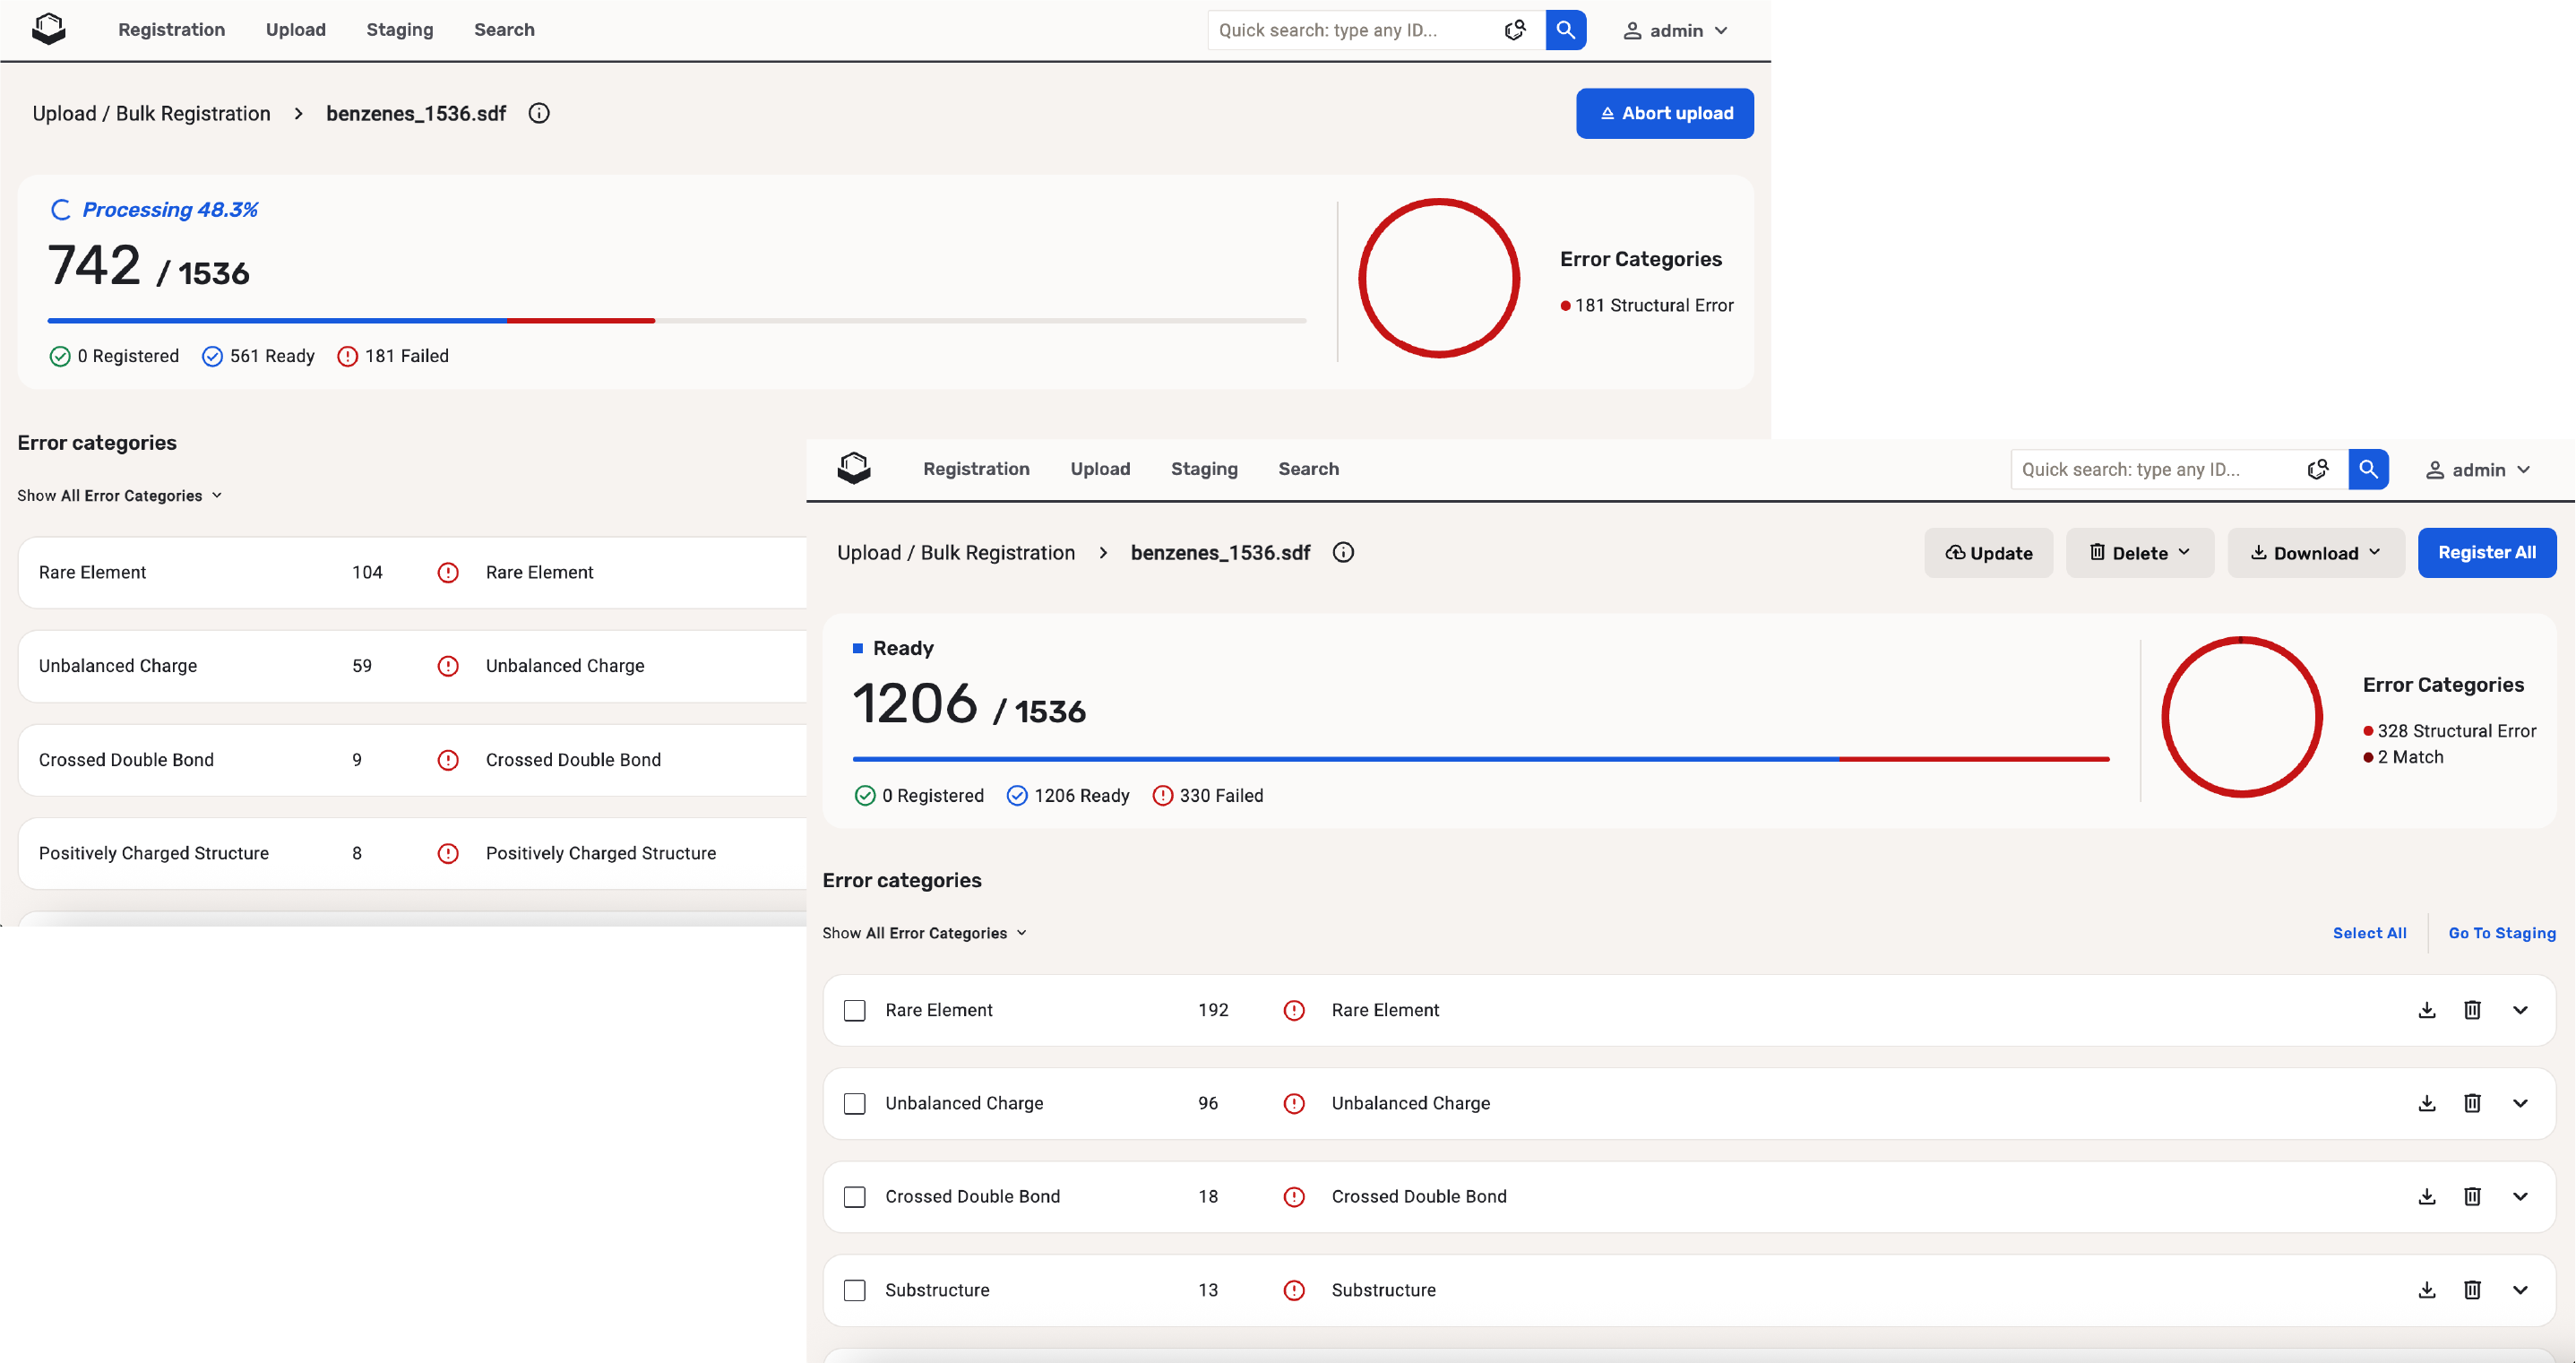Click red failed segment of 1206 progress bar
2576x1363 pixels.
1974,759
